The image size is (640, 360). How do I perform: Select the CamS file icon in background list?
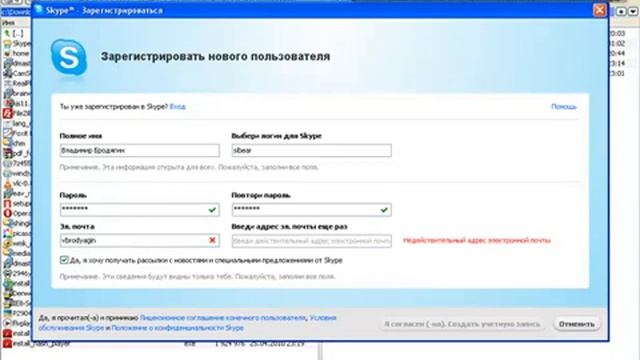pyautogui.click(x=7, y=73)
